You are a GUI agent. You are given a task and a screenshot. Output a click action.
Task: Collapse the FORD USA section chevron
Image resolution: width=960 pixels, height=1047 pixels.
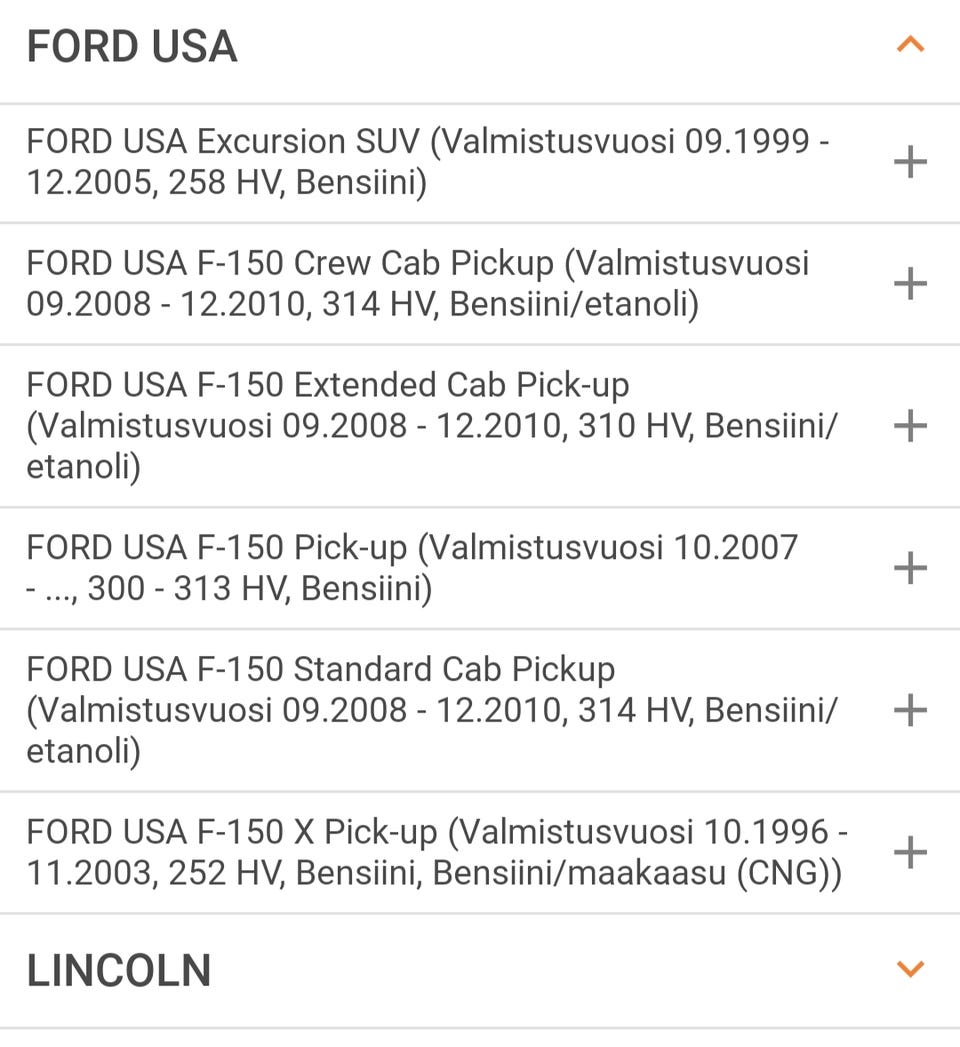pos(910,45)
